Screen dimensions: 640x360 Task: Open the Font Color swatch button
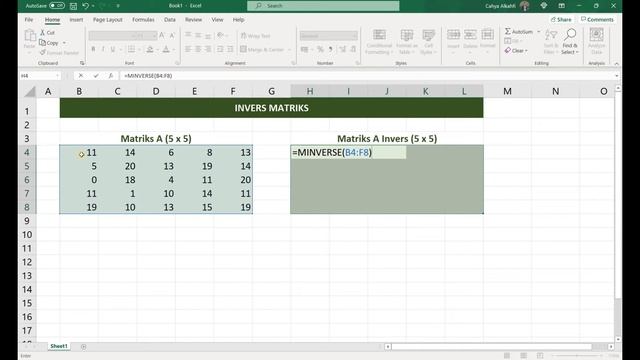point(166,49)
